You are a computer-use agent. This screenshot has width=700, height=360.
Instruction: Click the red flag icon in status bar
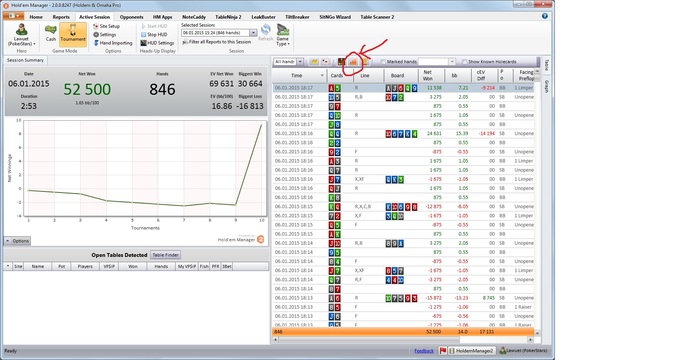(x=443, y=351)
